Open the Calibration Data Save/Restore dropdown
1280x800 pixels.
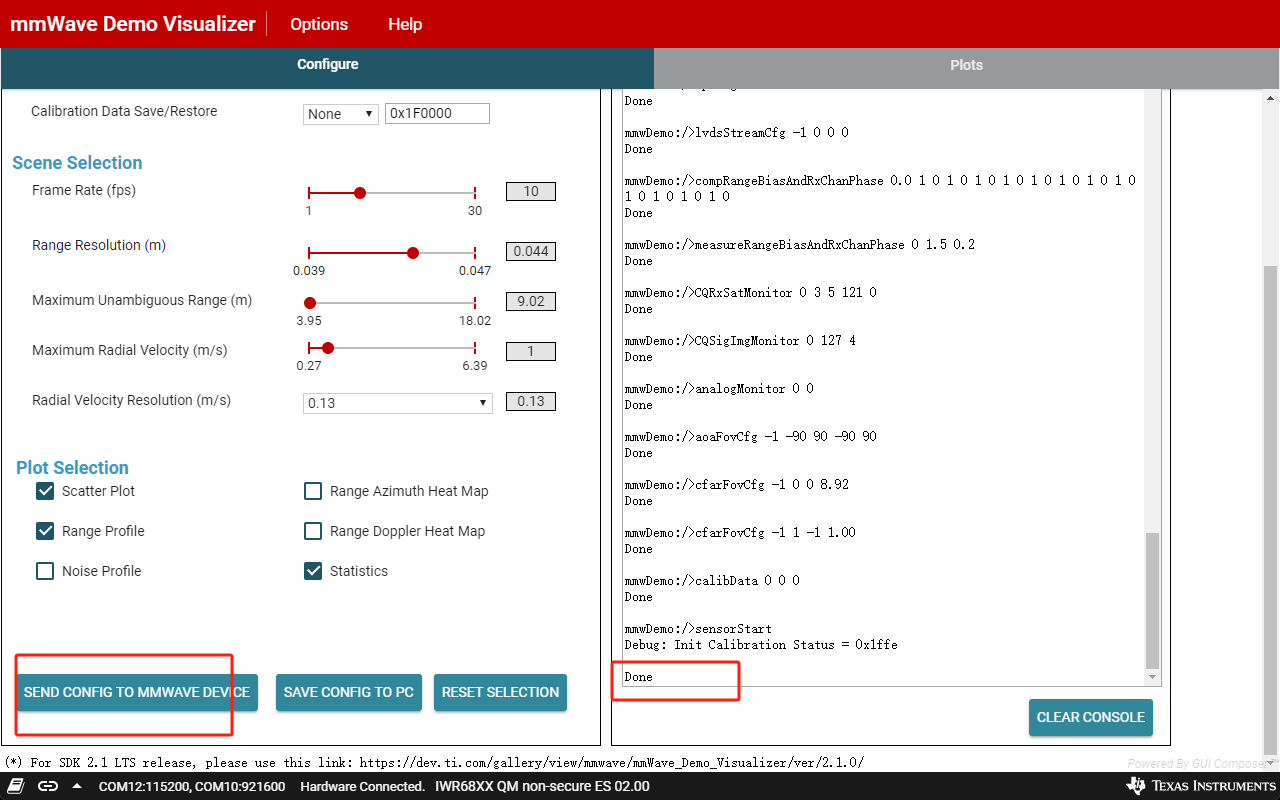[x=340, y=113]
